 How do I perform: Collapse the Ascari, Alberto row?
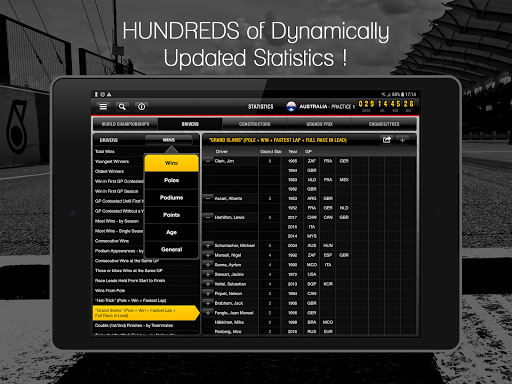[x=208, y=198]
